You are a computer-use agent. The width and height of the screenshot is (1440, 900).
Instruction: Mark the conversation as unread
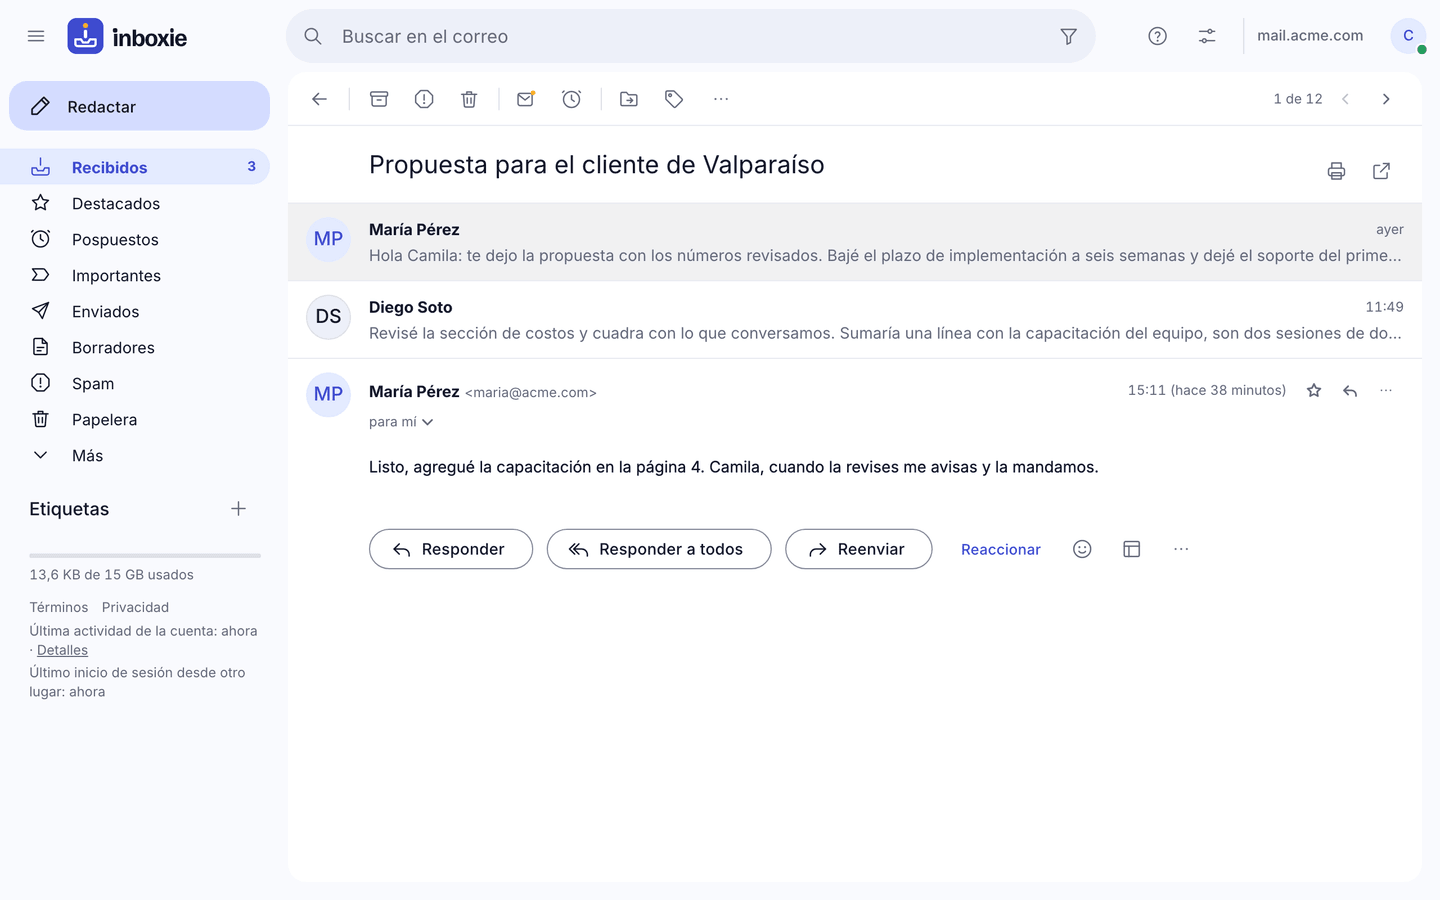[x=525, y=99]
